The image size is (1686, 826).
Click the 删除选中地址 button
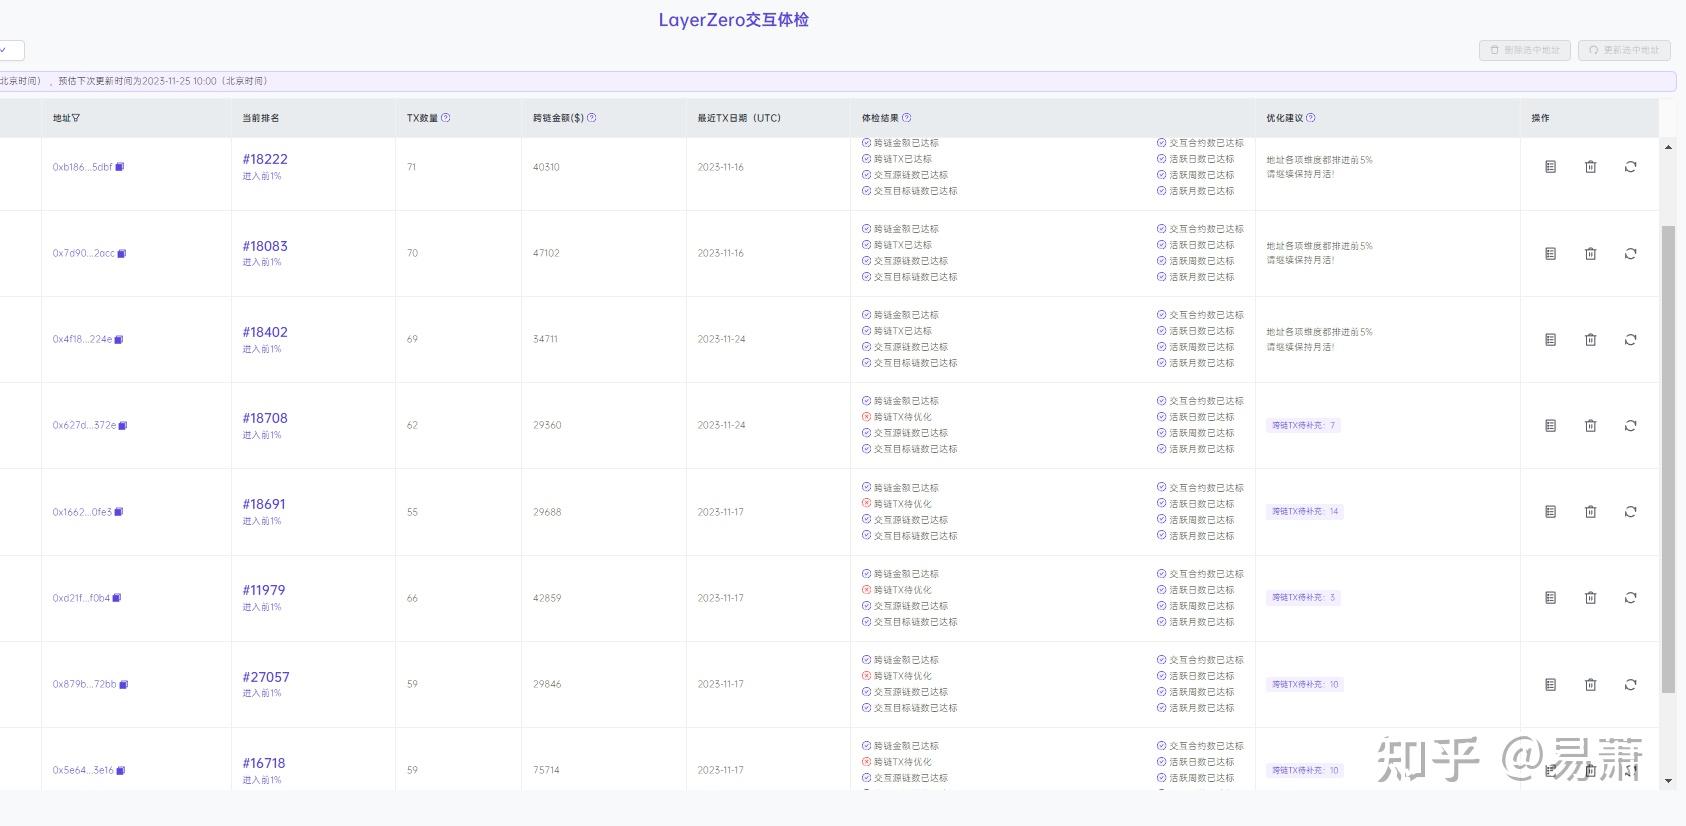pyautogui.click(x=1525, y=50)
